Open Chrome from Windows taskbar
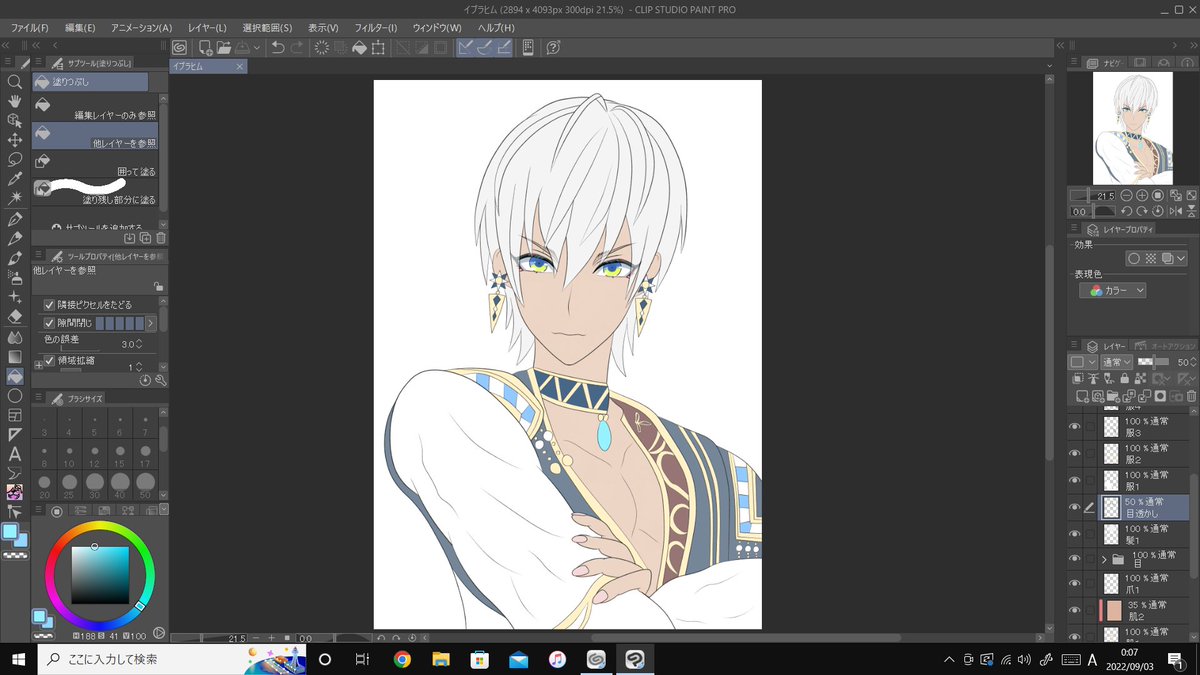Screen dimensions: 1200x675 click(x=402, y=659)
